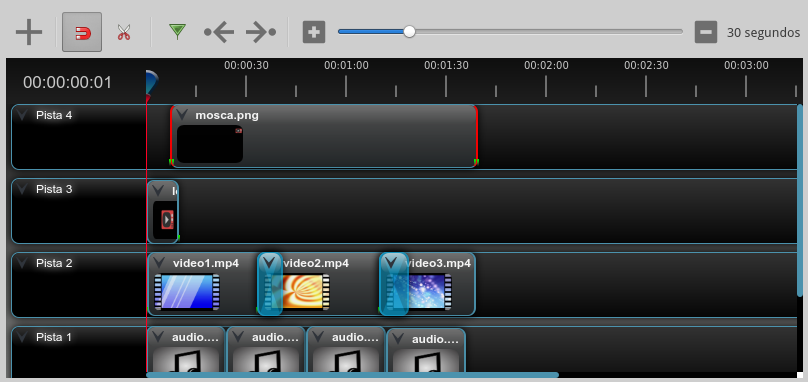Click the 30 segundos zoom label
Image resolution: width=808 pixels, height=382 pixels.
(x=763, y=33)
